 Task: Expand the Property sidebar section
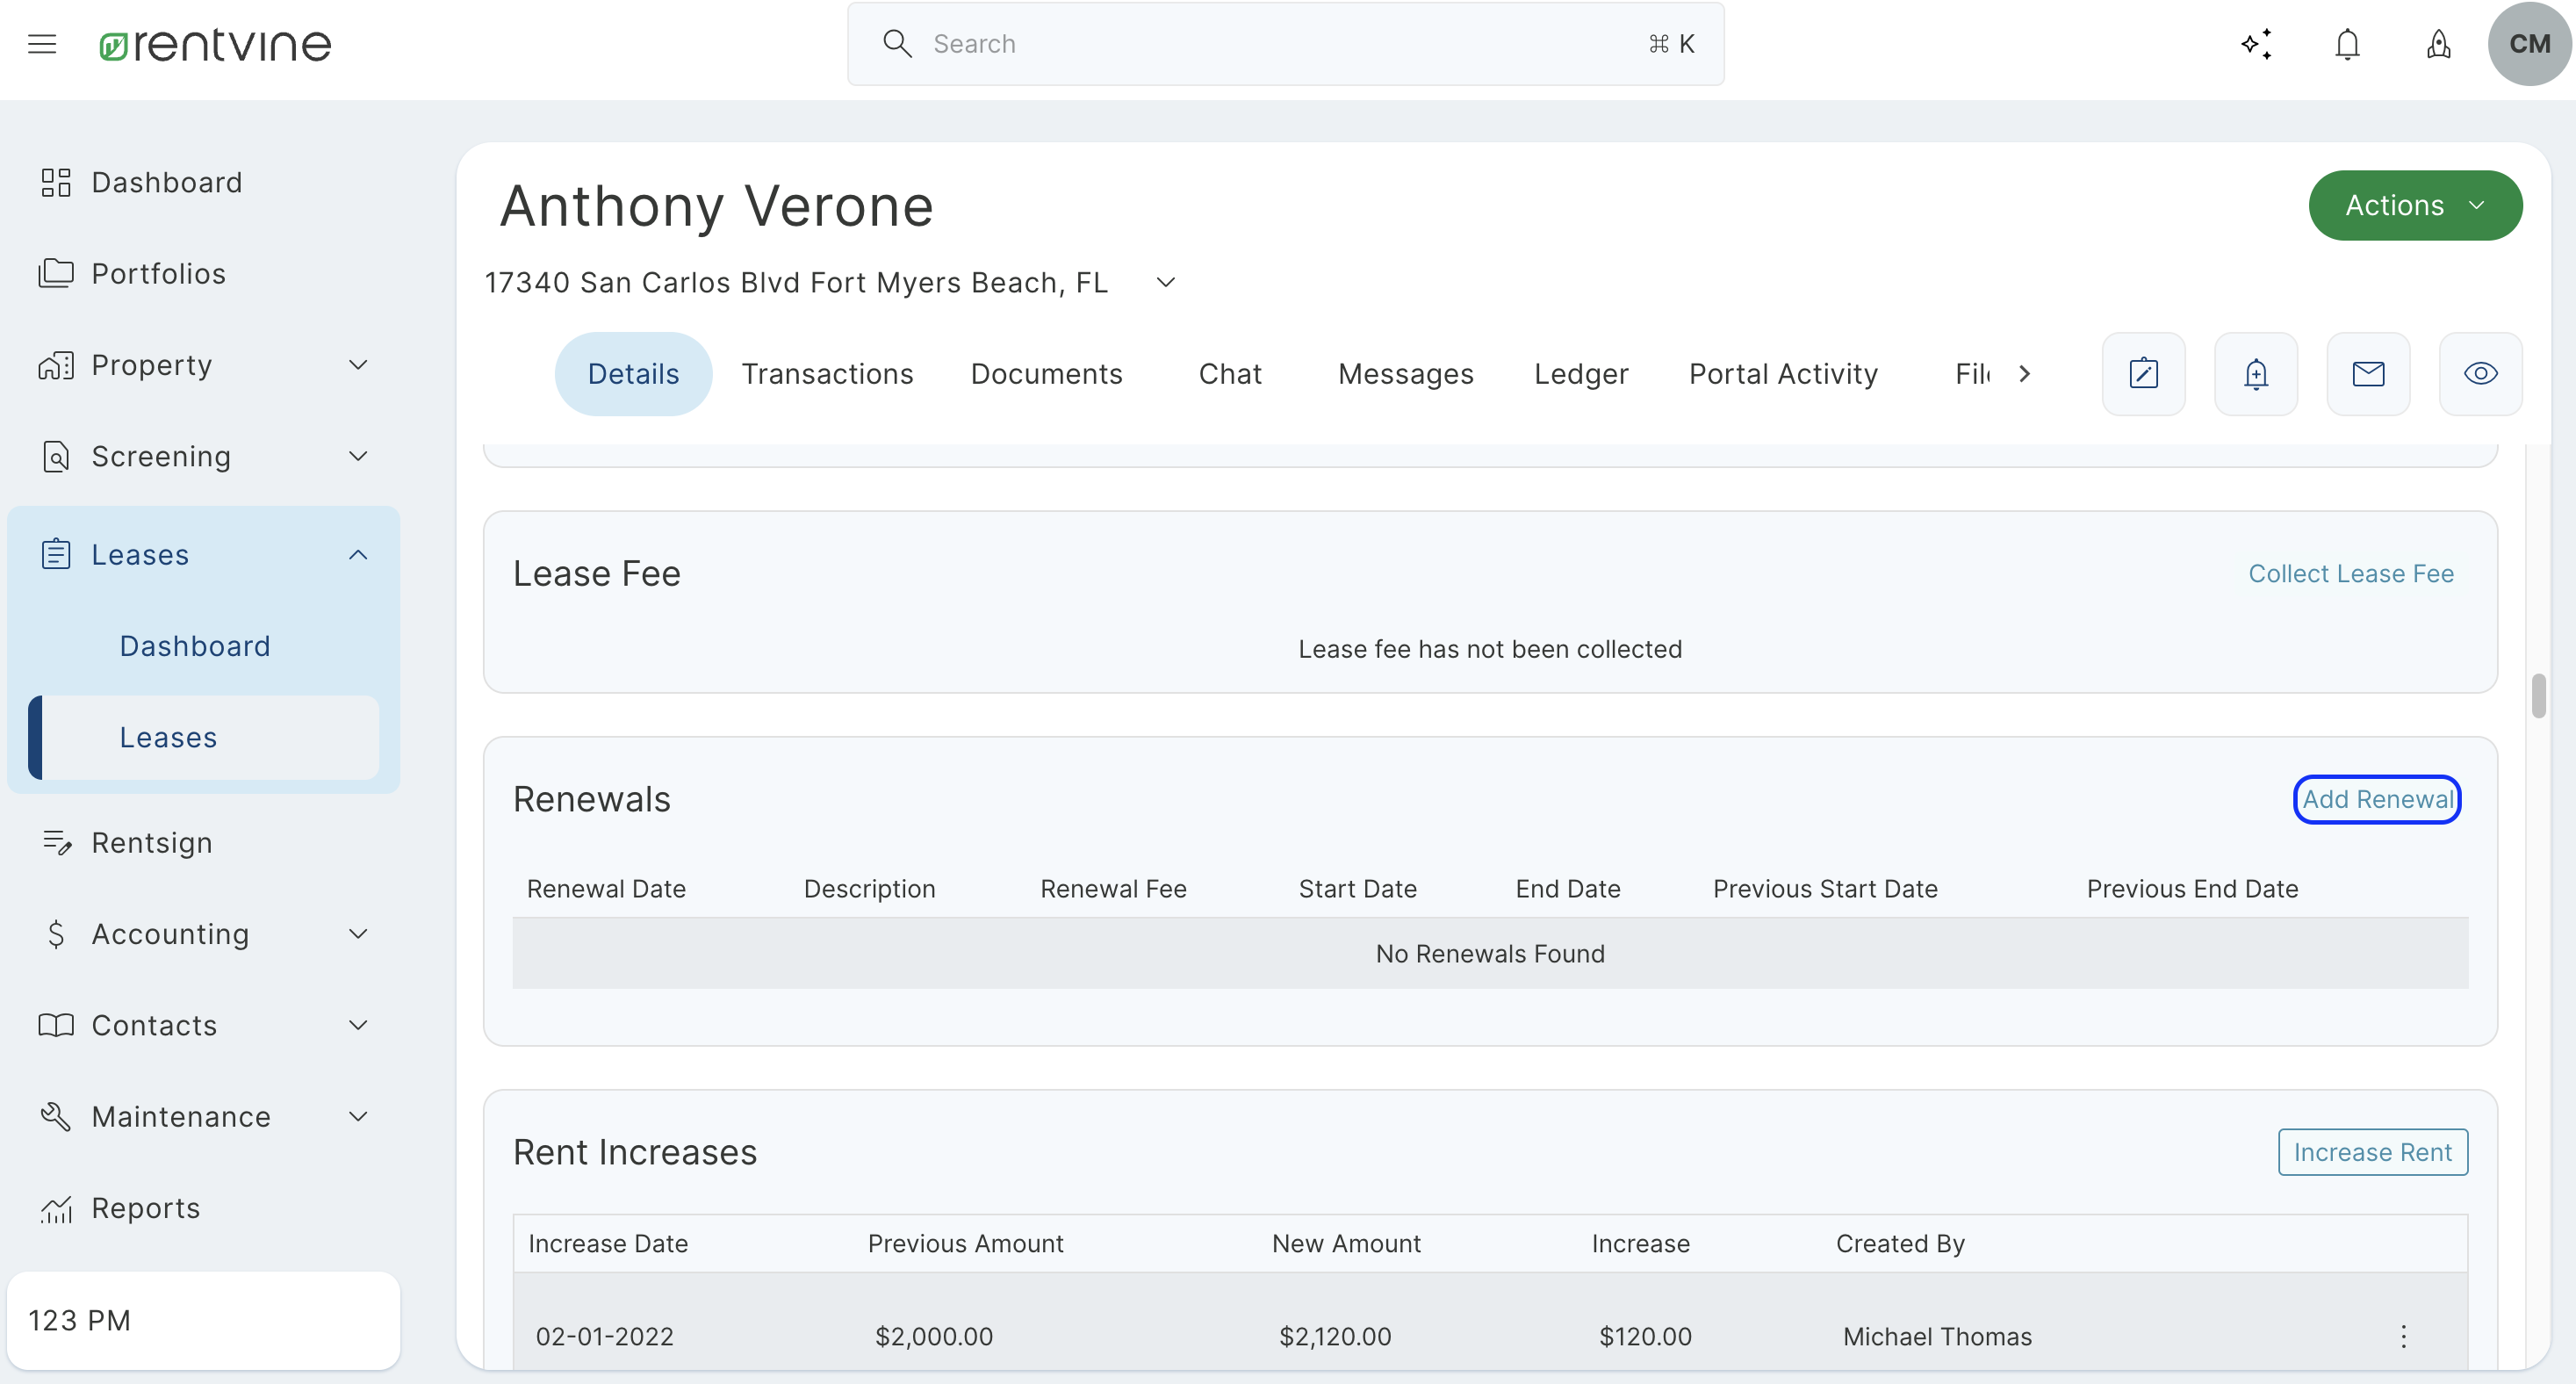(358, 365)
